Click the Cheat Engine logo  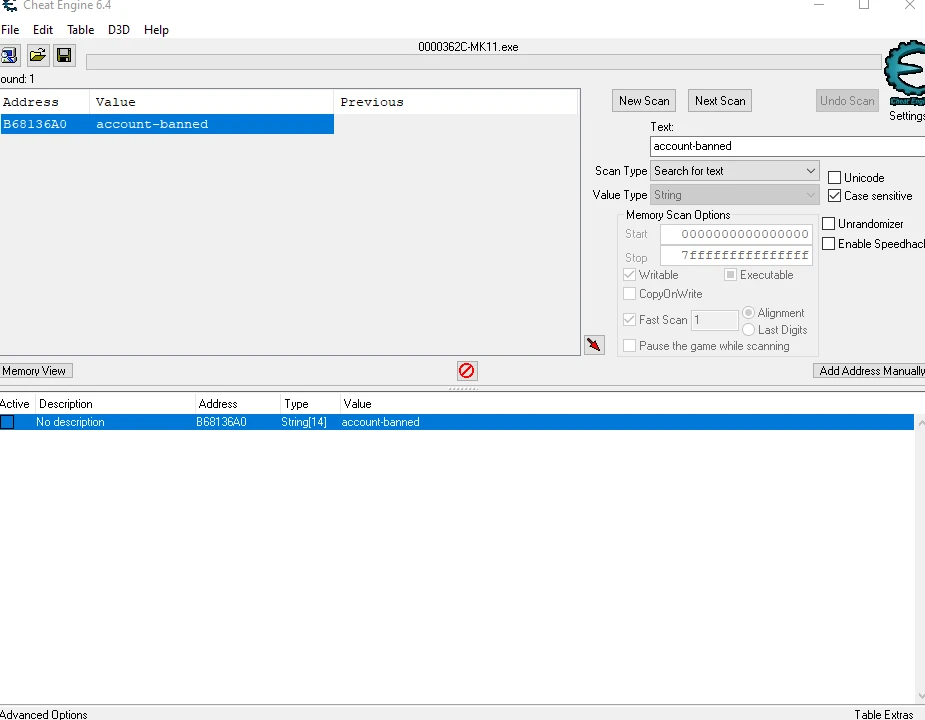click(906, 73)
